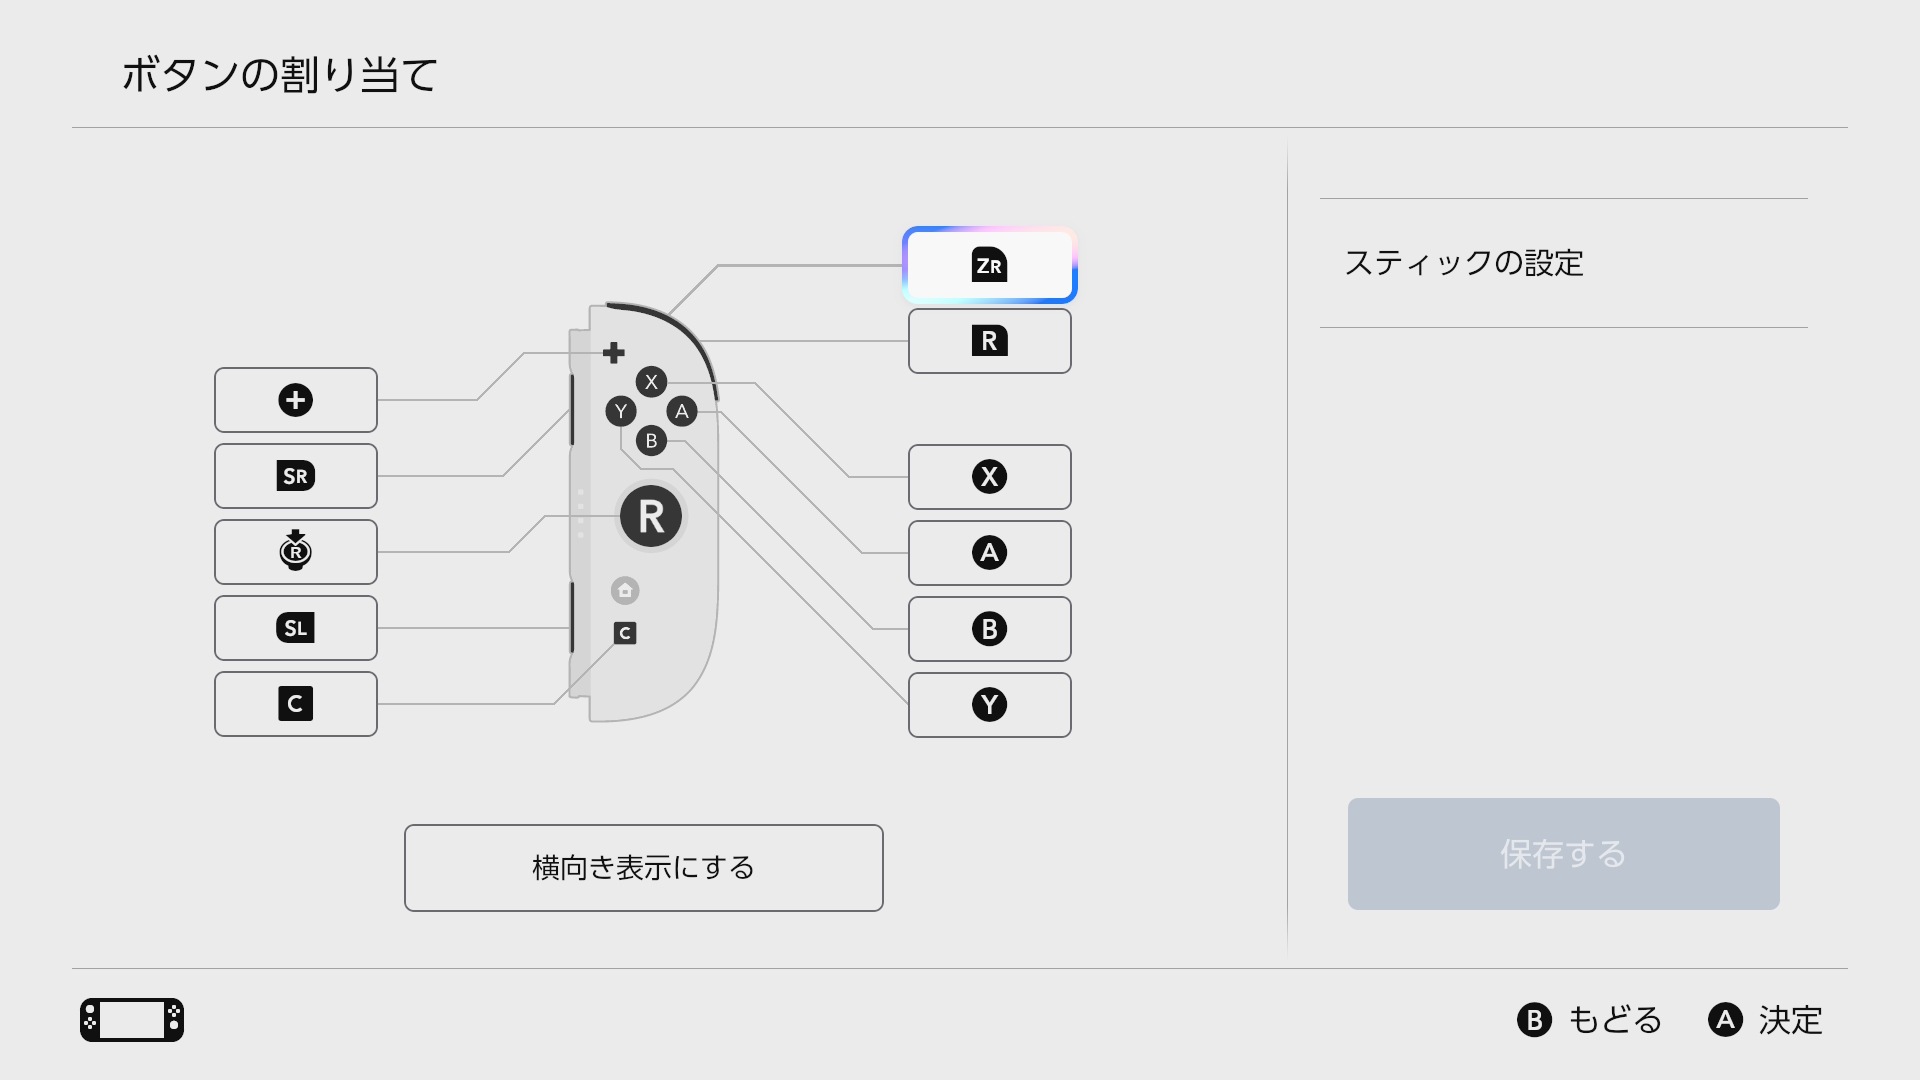Click the console icon at bottom left
The width and height of the screenshot is (1920, 1080).
click(132, 1020)
